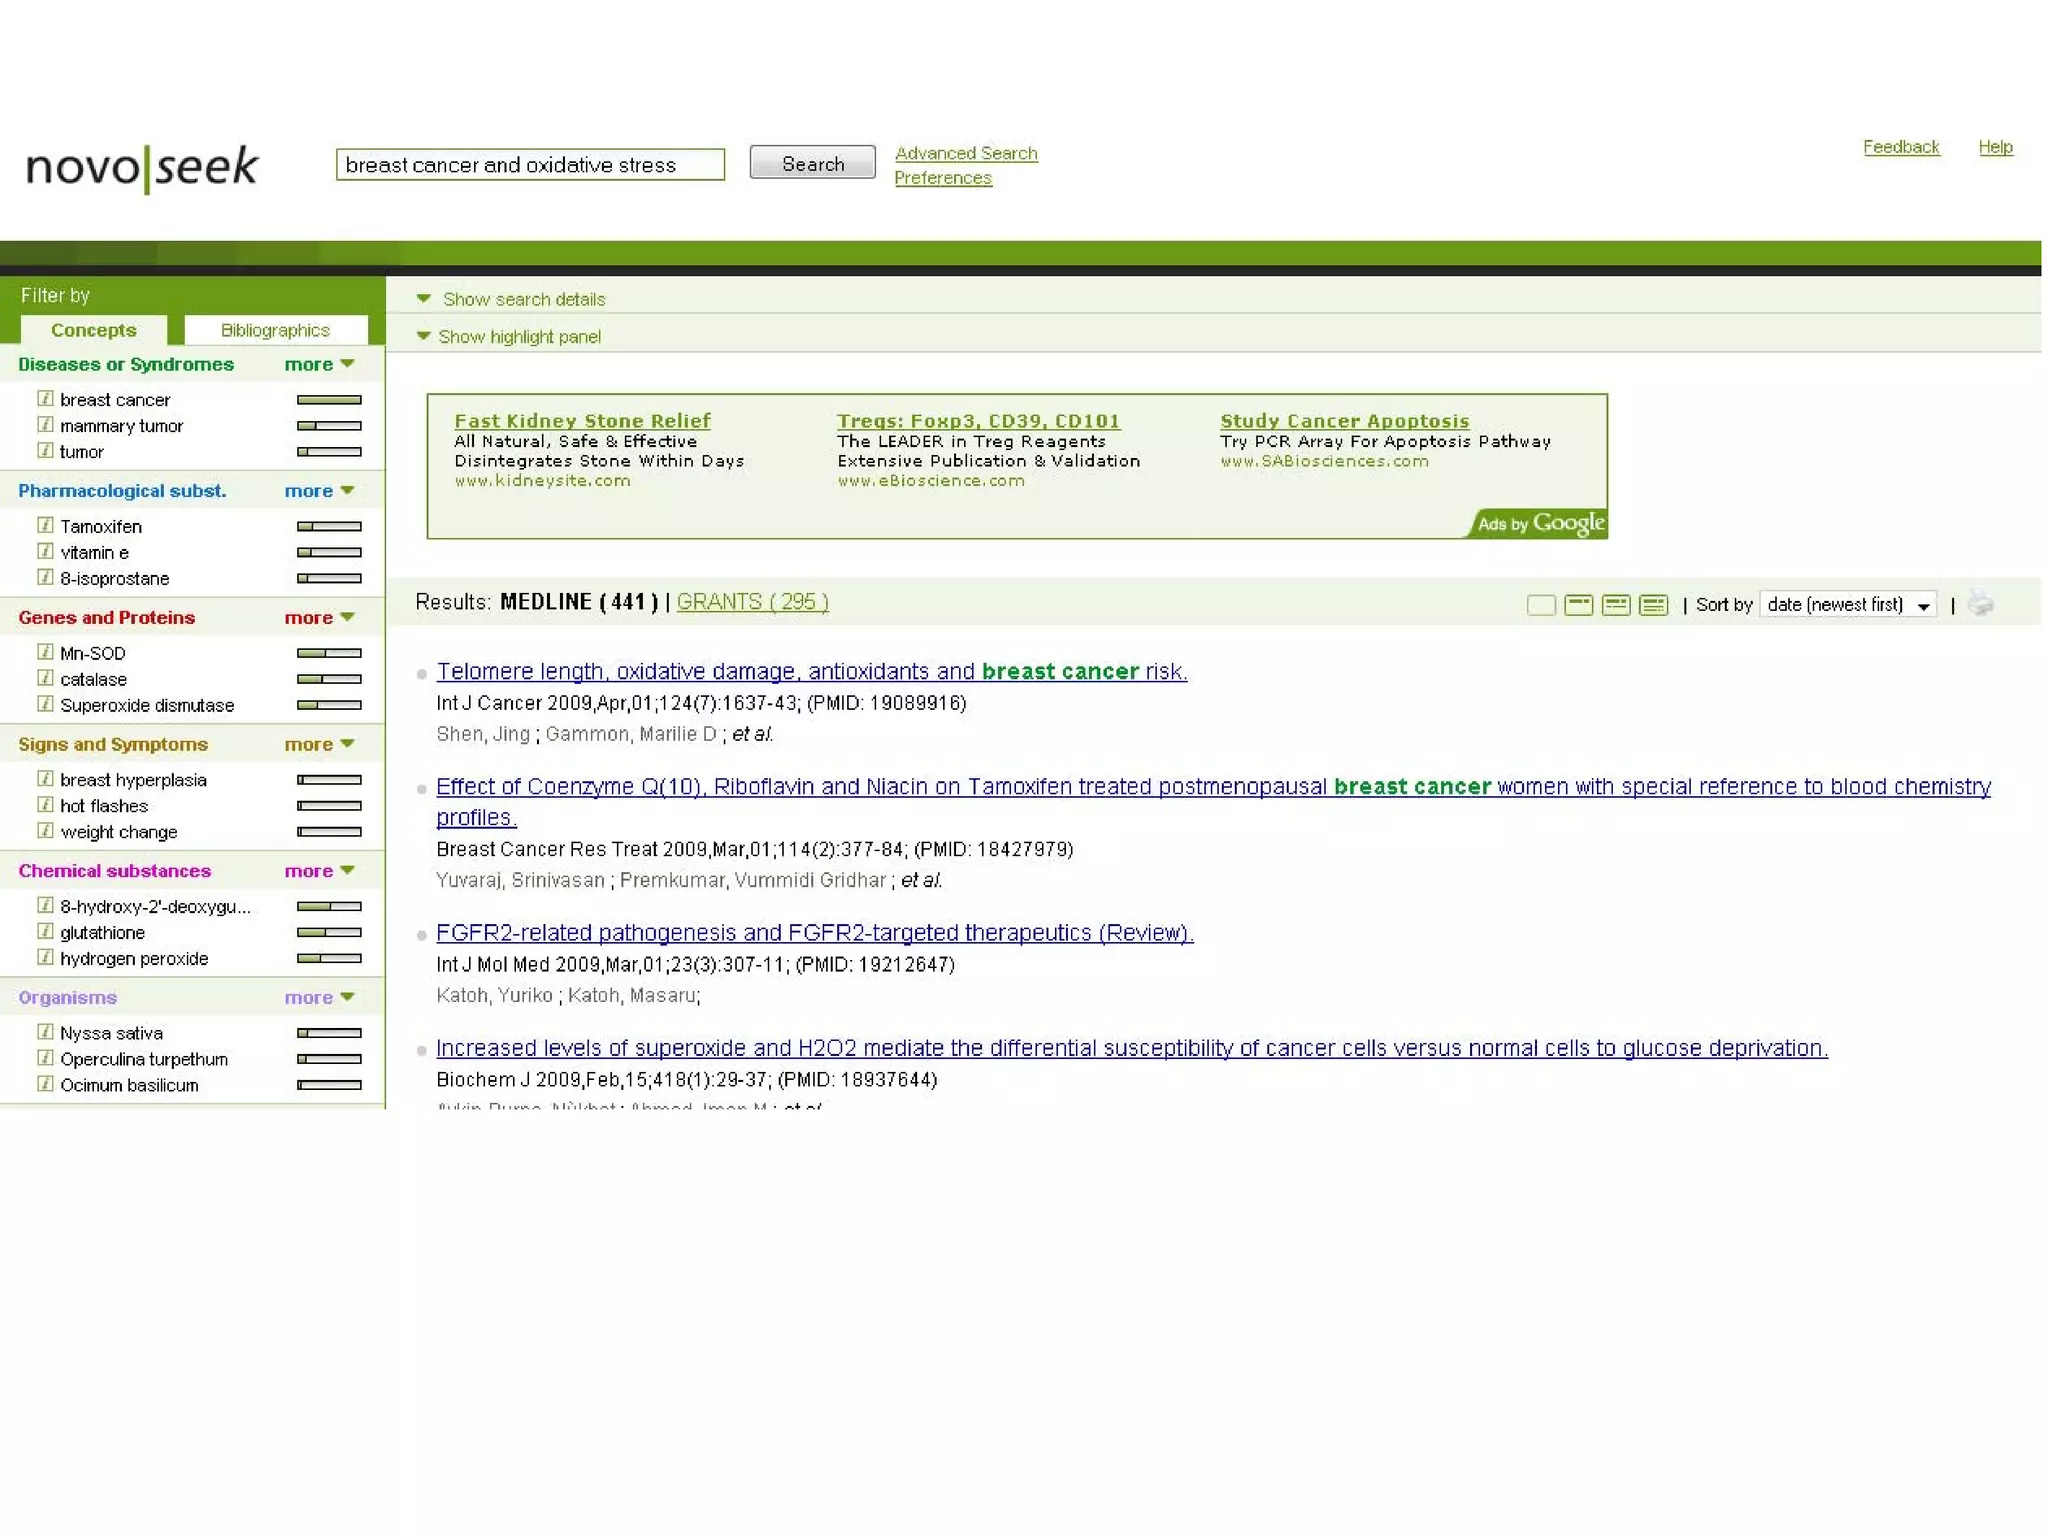Open the Fast Kidney Stone Relief ad

(582, 421)
